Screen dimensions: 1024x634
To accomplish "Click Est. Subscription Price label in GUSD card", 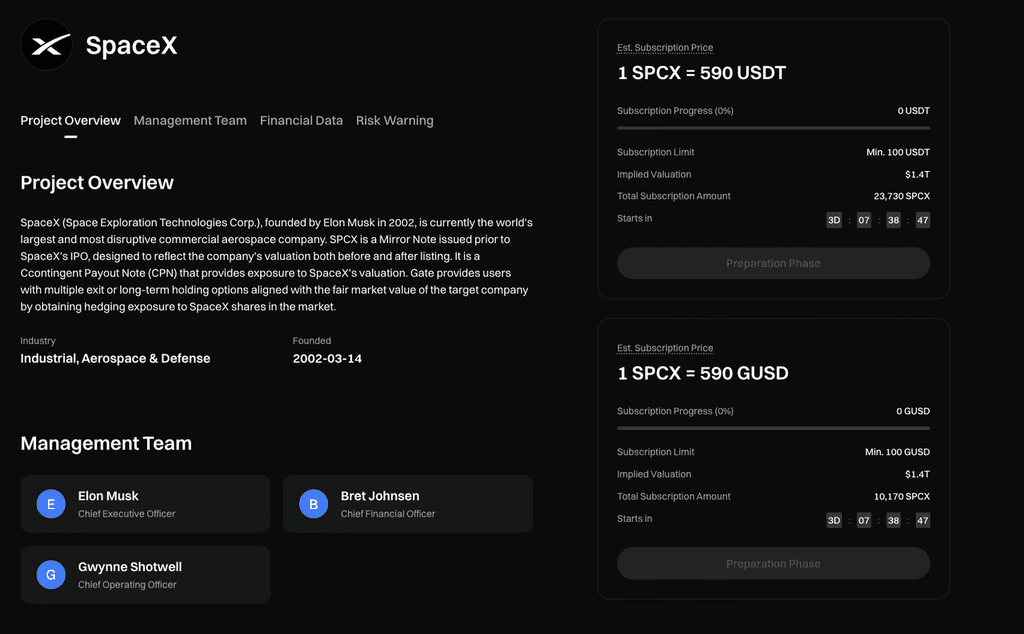I will [x=665, y=348].
